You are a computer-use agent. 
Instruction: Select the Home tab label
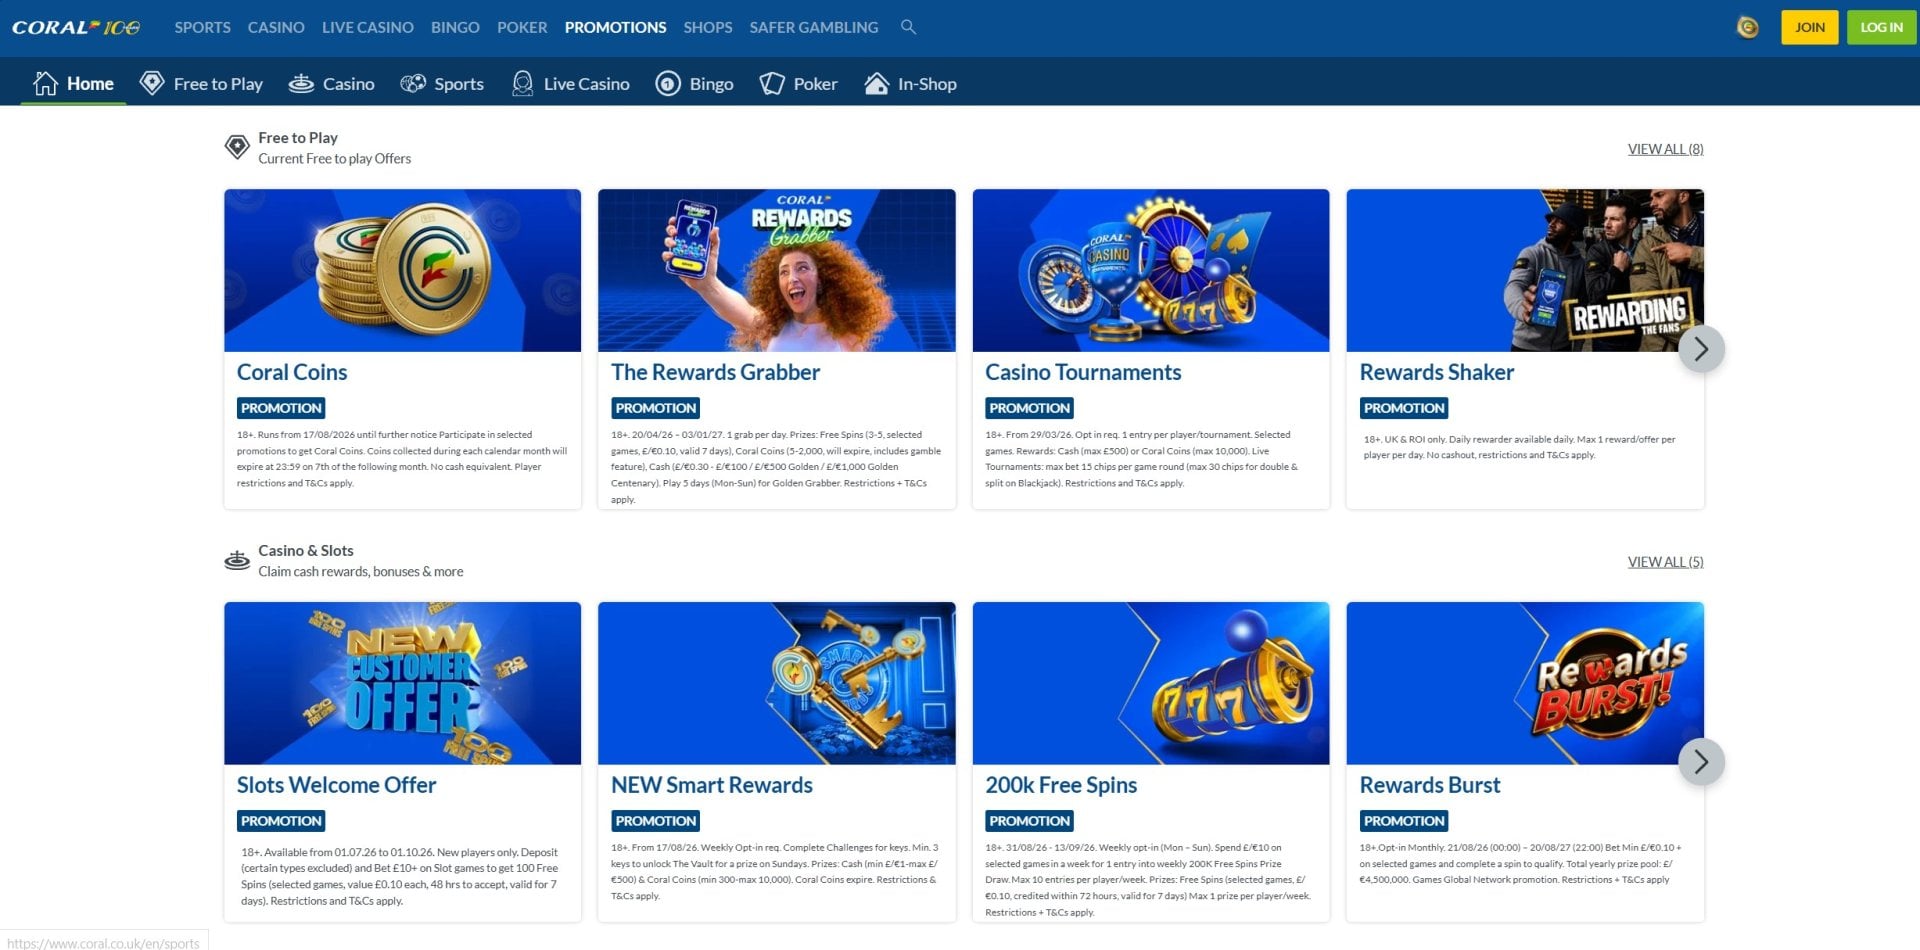pos(90,84)
